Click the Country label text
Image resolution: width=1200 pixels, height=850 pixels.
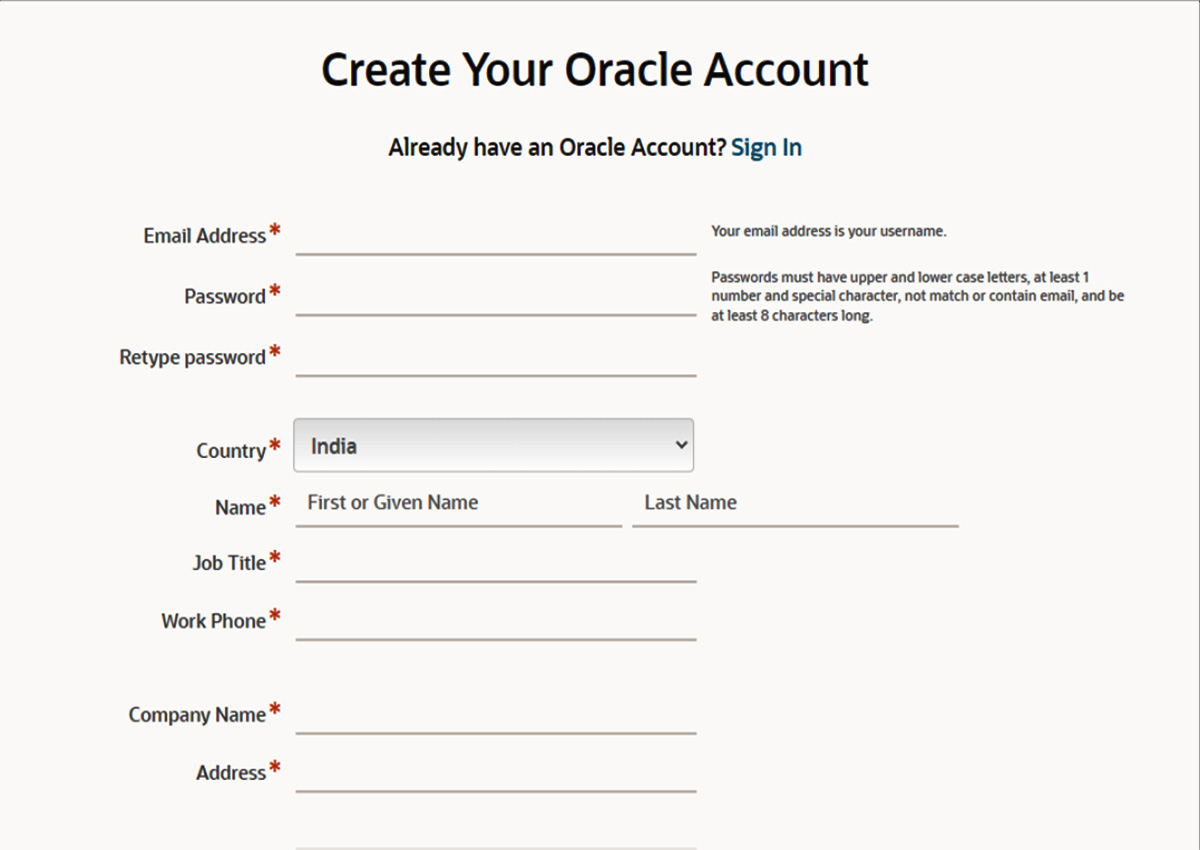(231, 451)
